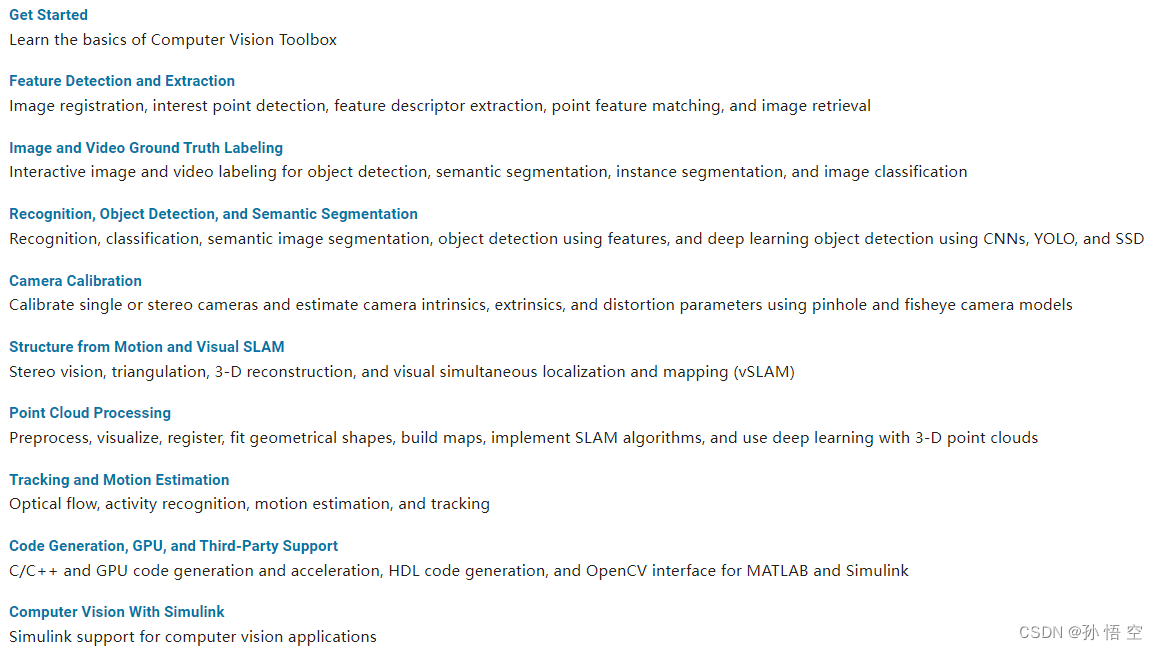Open the Get Started link
The image size is (1158, 650).
(x=48, y=15)
